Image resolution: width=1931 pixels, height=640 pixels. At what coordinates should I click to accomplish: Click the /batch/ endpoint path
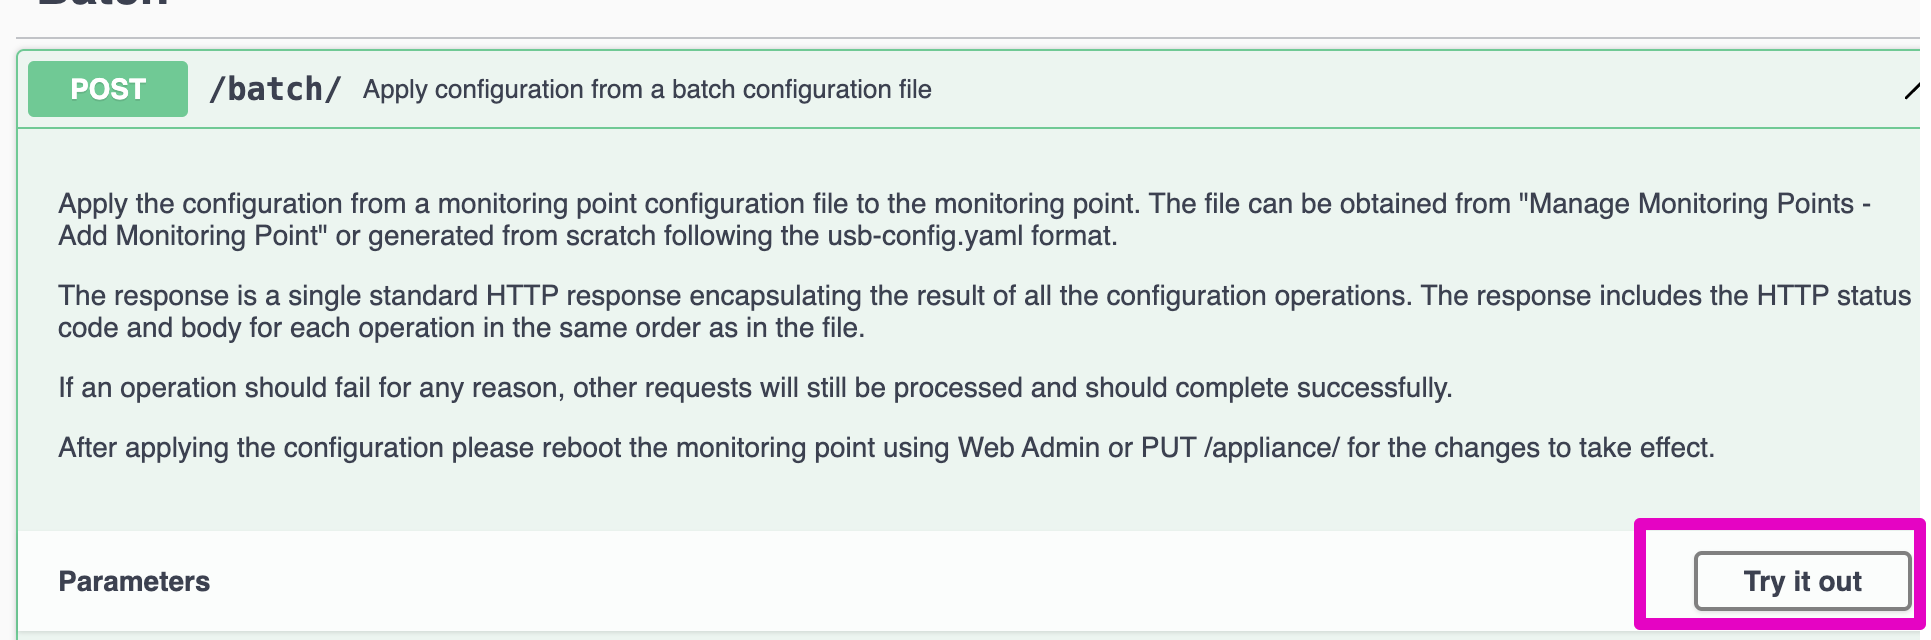[275, 89]
